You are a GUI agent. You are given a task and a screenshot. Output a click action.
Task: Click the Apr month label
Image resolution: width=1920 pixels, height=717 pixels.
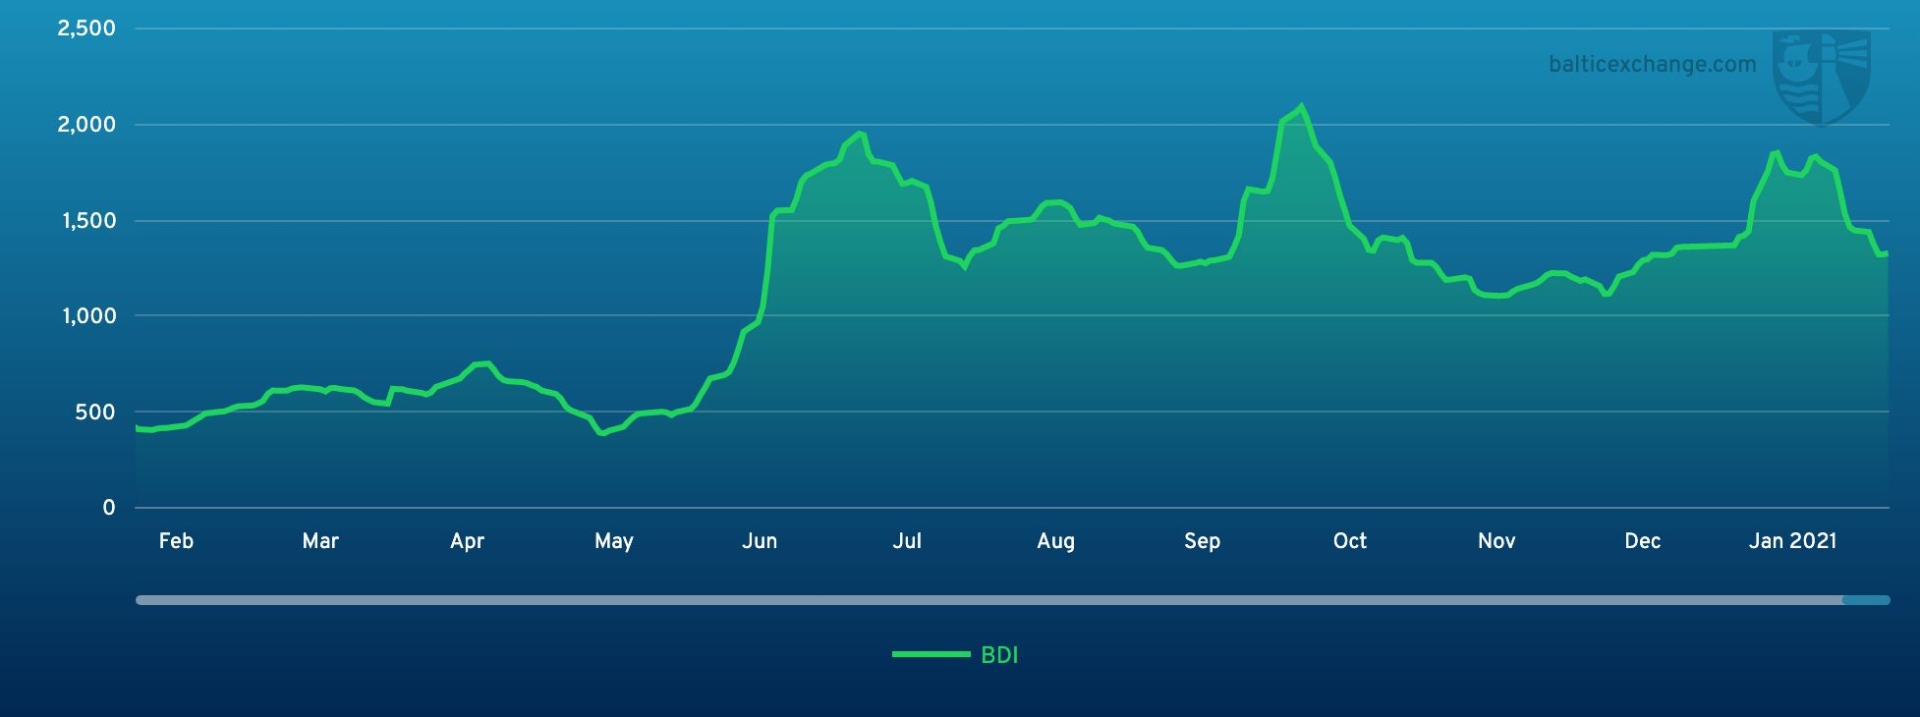coord(467,541)
